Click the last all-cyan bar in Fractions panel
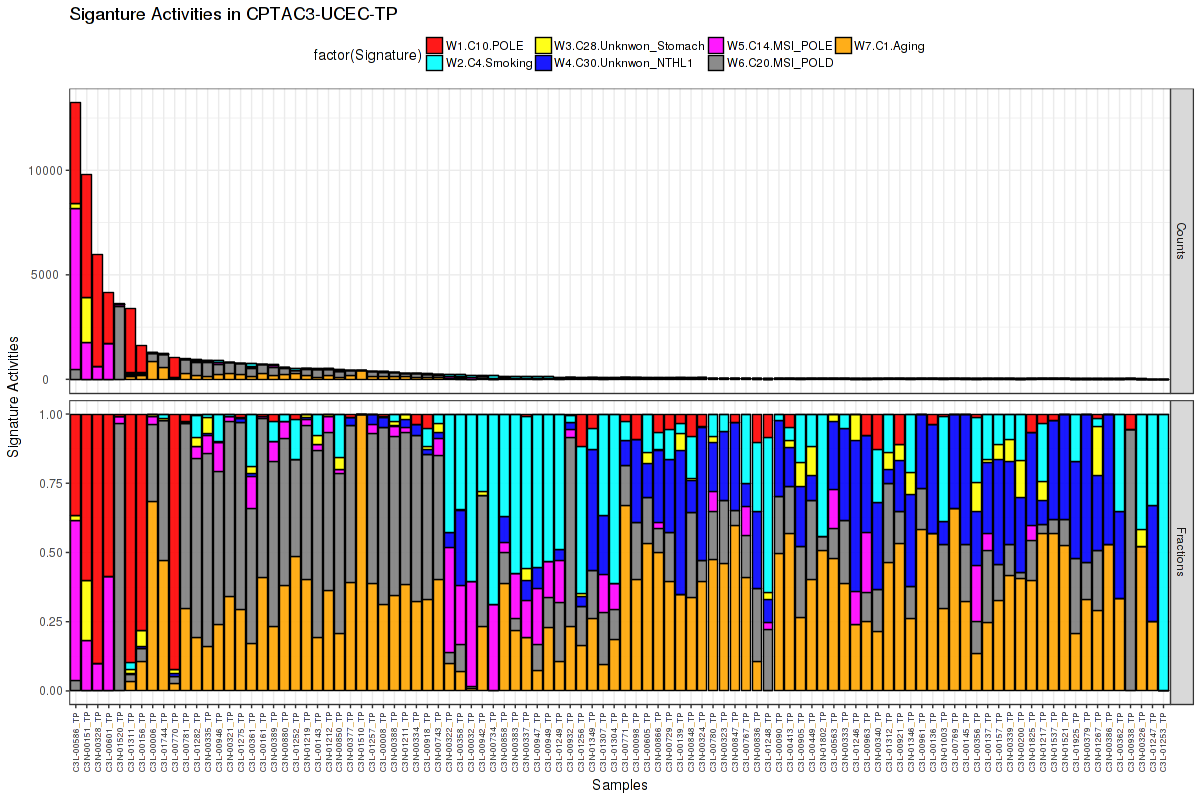 click(x=1163, y=552)
